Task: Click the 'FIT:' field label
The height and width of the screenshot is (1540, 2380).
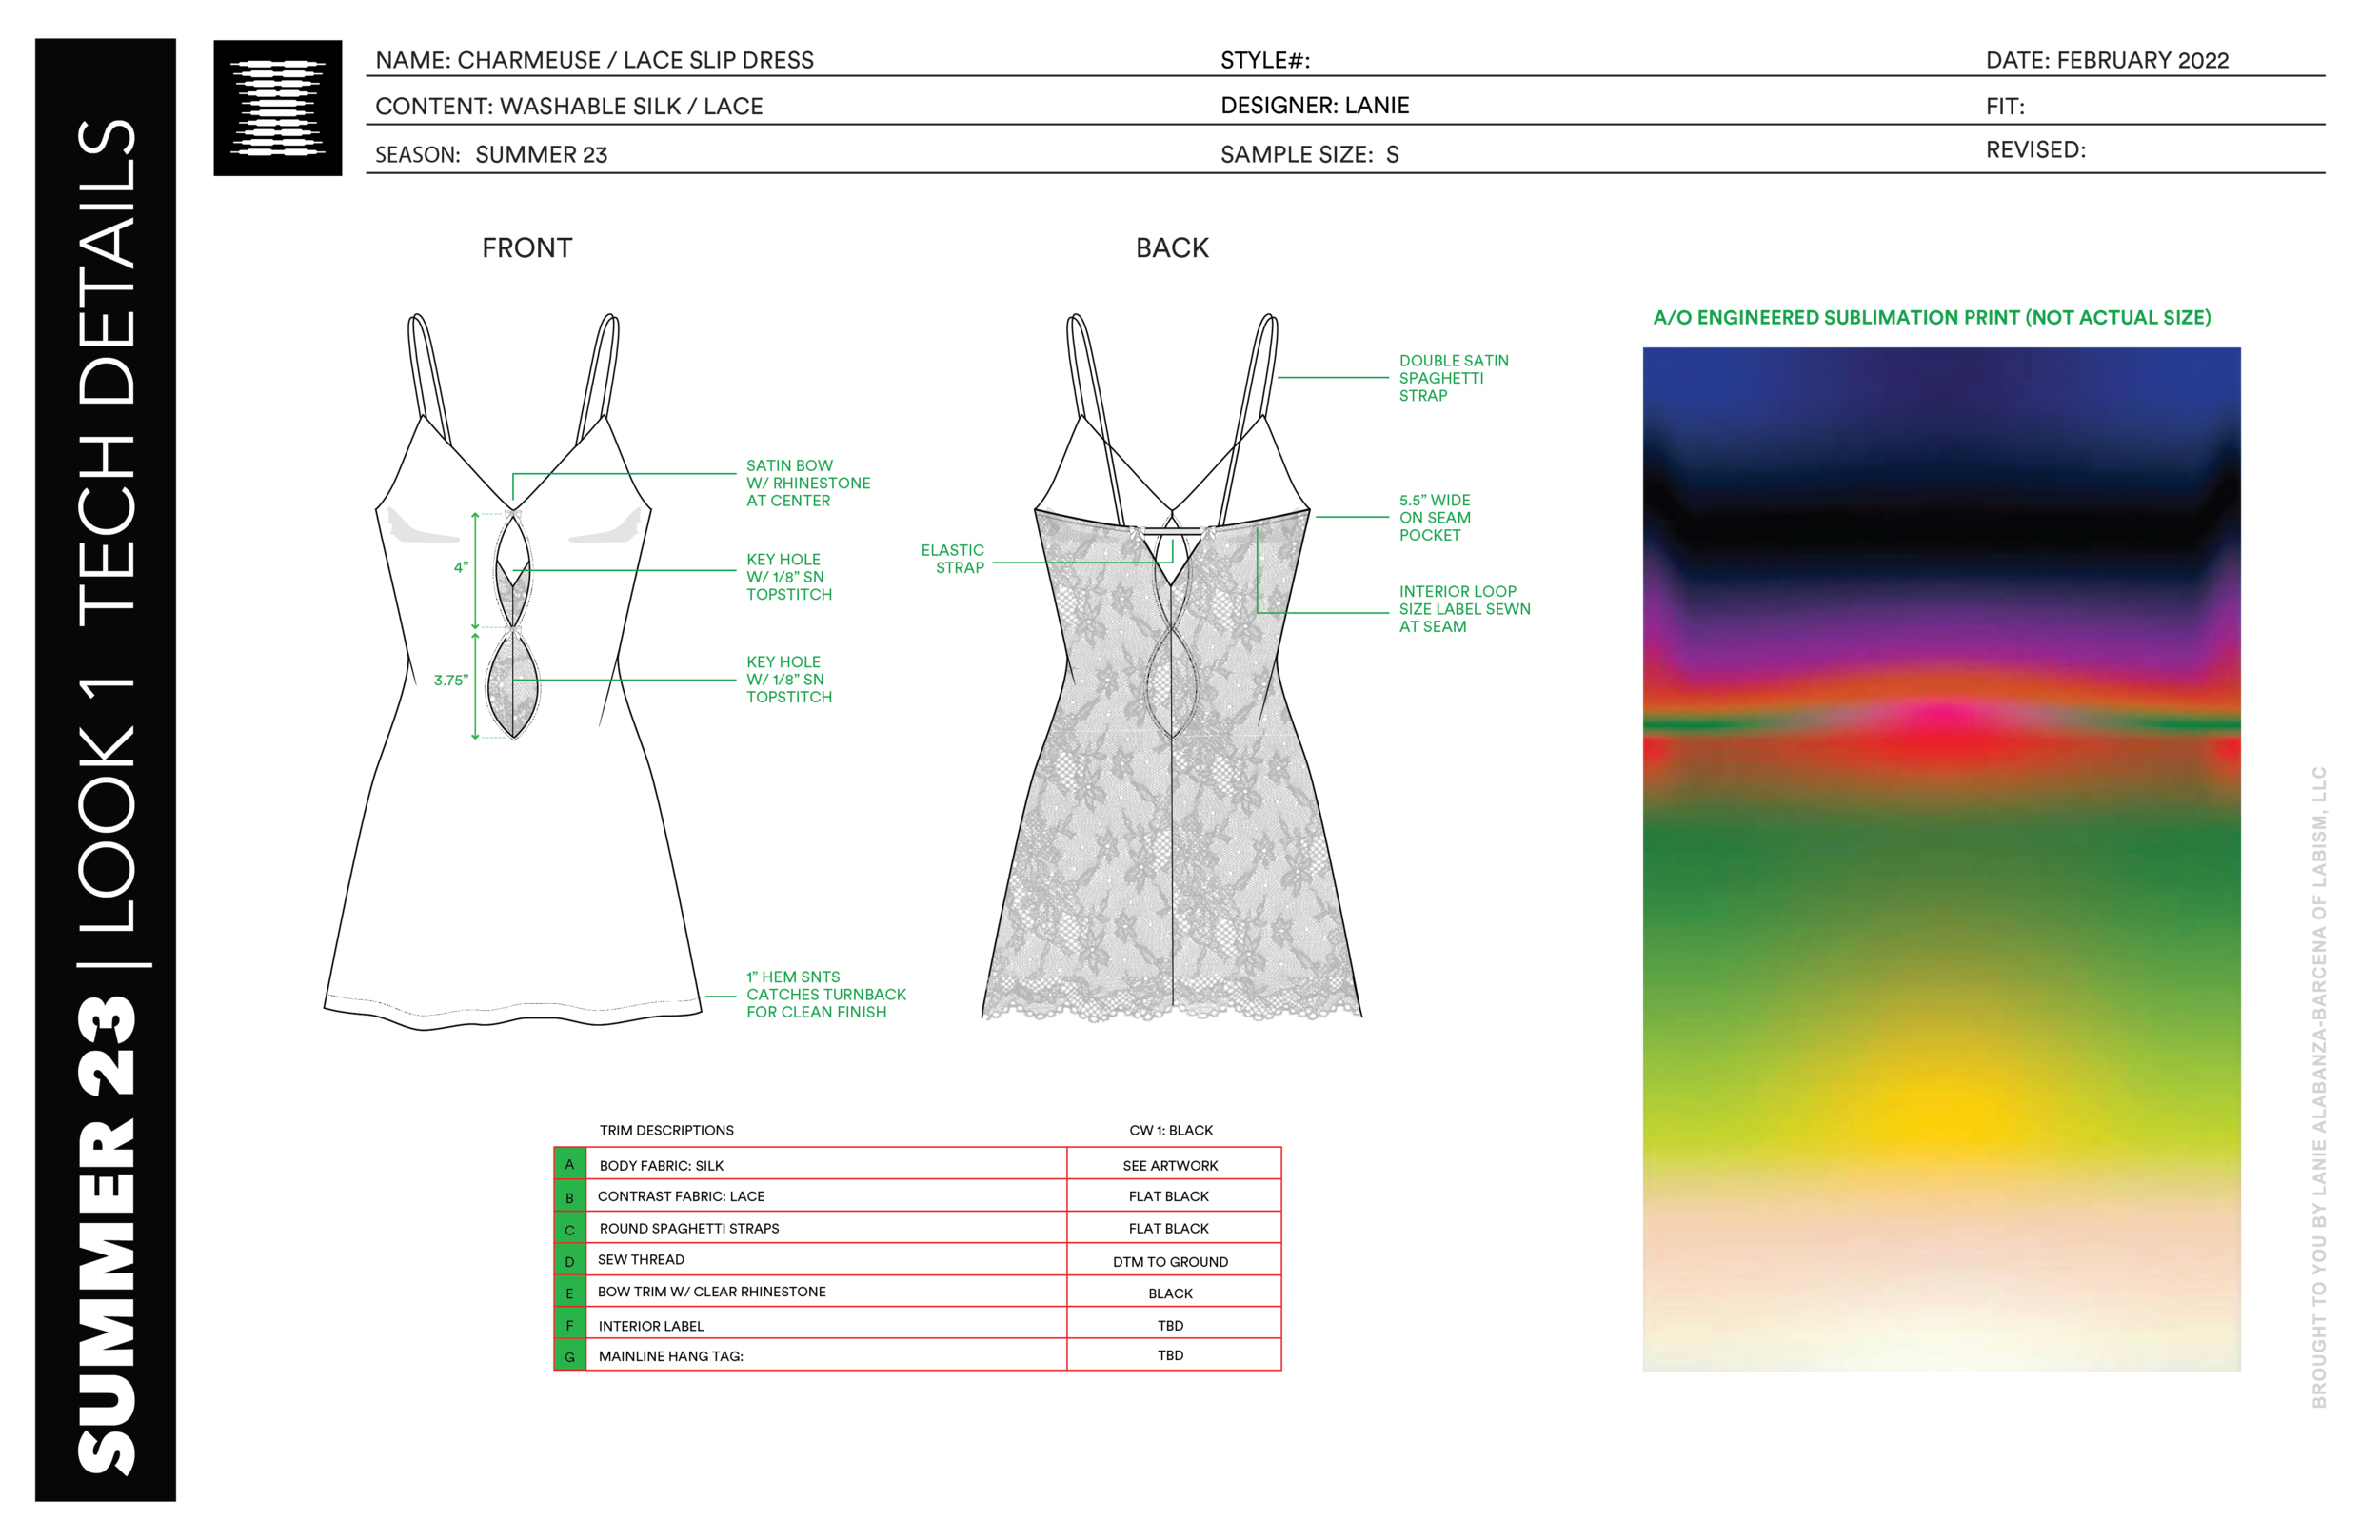Action: (x=2005, y=106)
